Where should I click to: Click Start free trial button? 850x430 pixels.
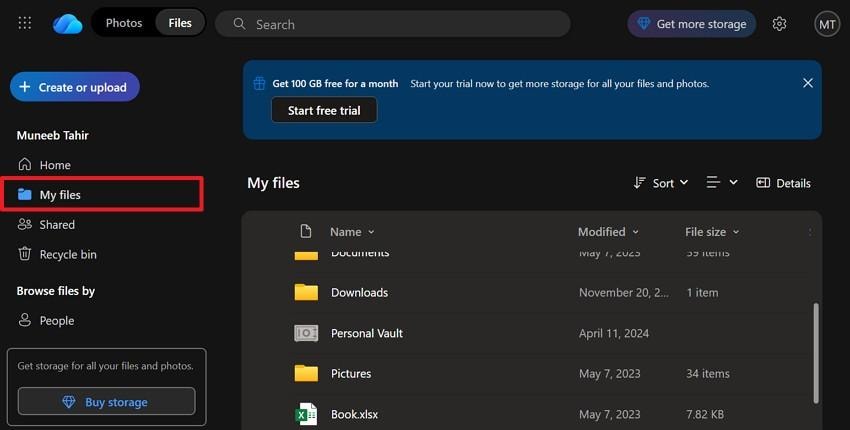324,111
